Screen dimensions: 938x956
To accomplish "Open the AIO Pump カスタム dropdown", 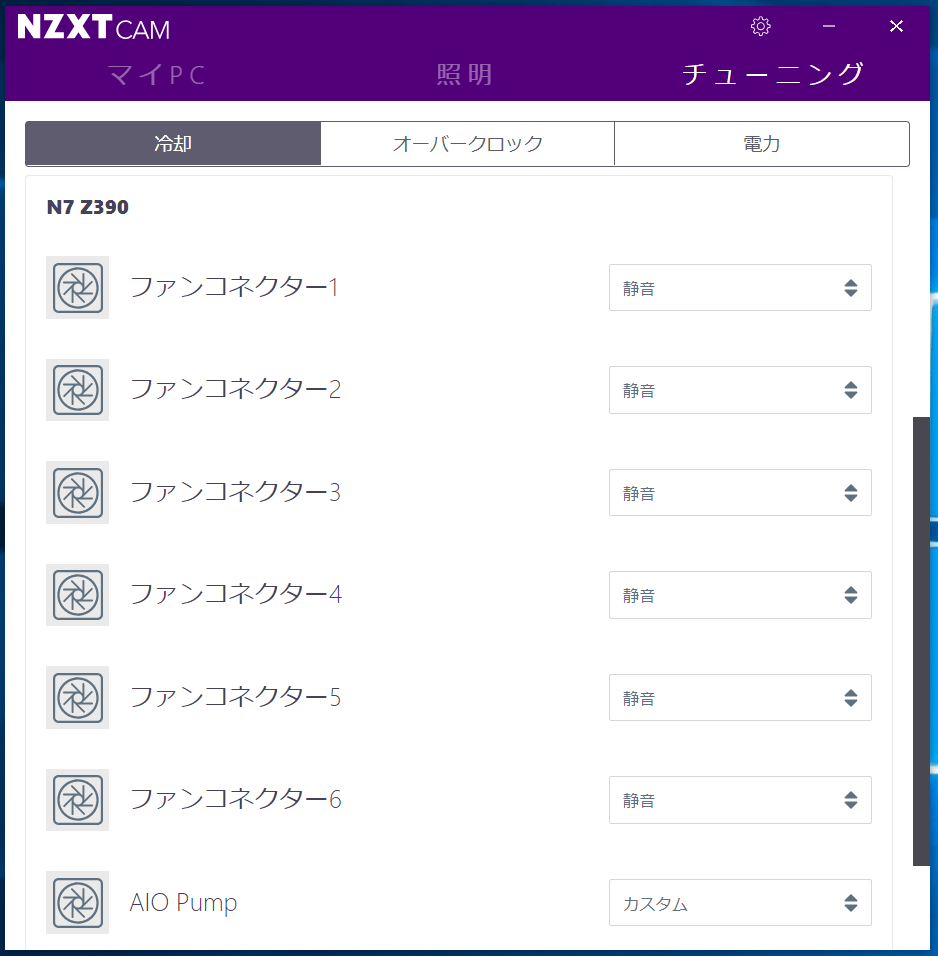I will 740,902.
